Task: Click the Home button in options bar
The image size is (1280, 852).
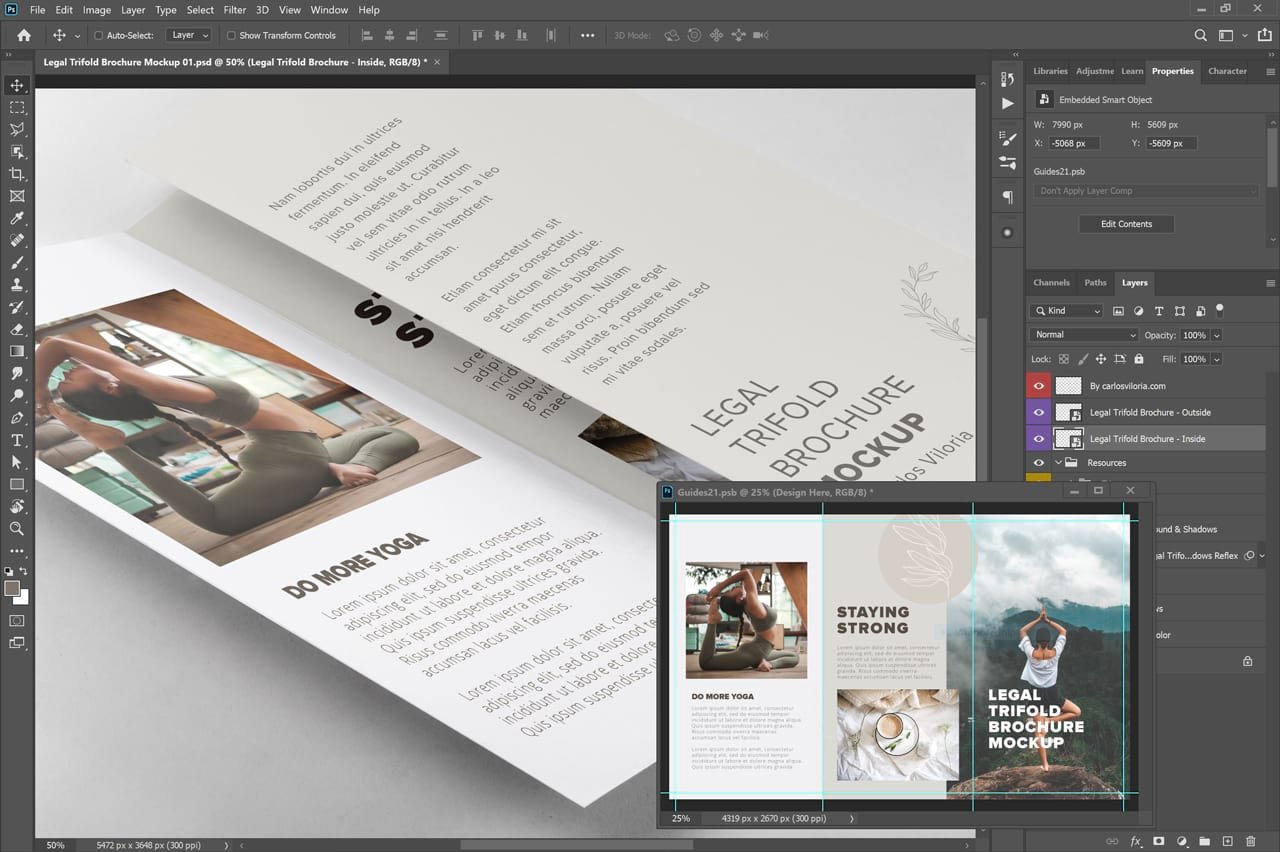Action: click(23, 35)
